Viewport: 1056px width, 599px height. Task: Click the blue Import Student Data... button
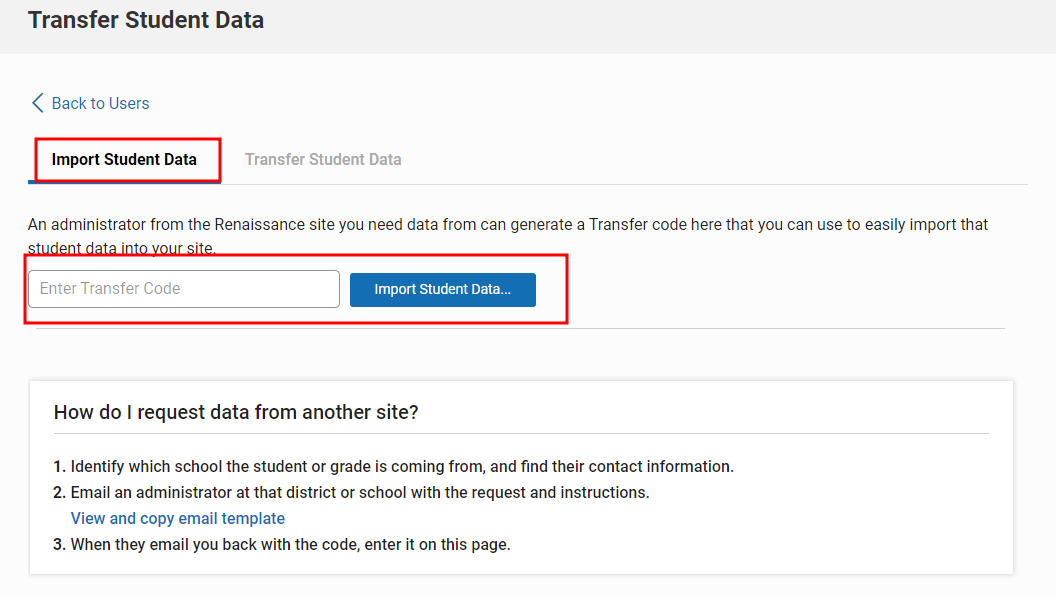(442, 290)
